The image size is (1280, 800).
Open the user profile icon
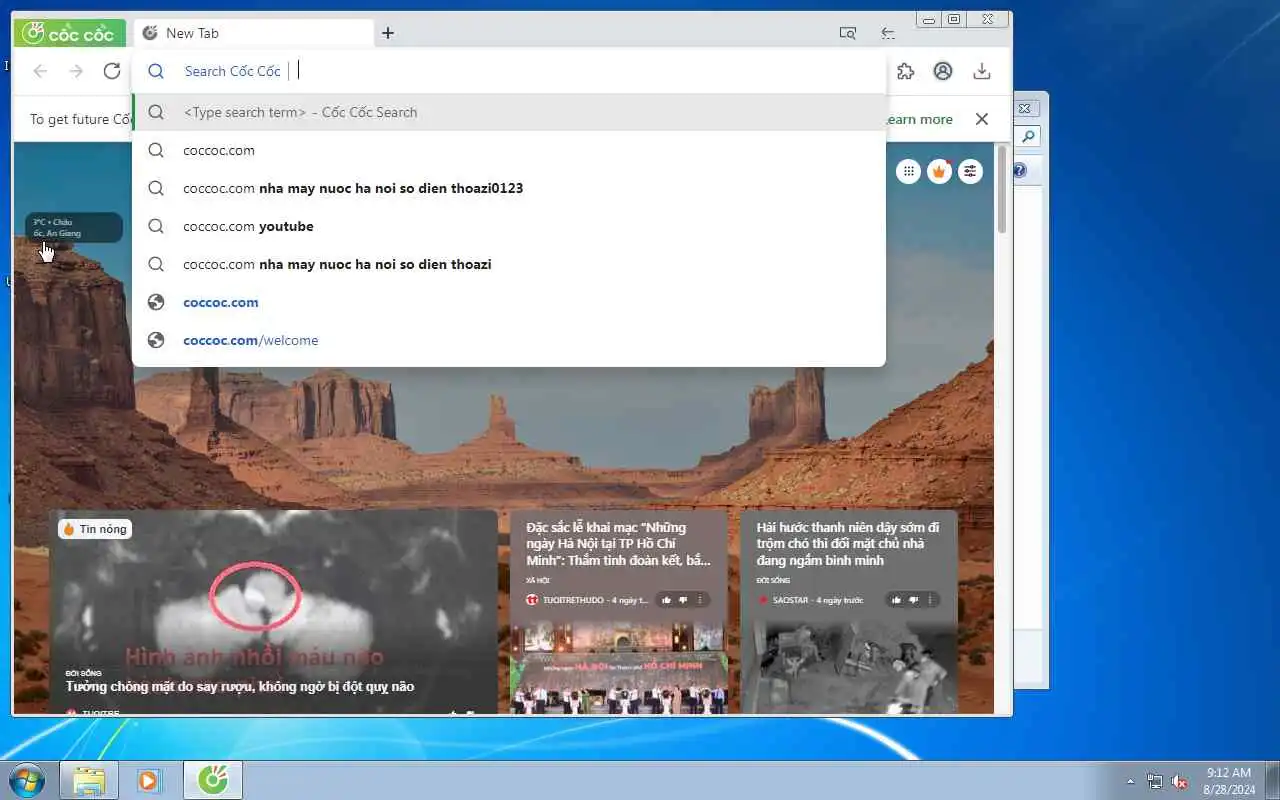pos(943,71)
